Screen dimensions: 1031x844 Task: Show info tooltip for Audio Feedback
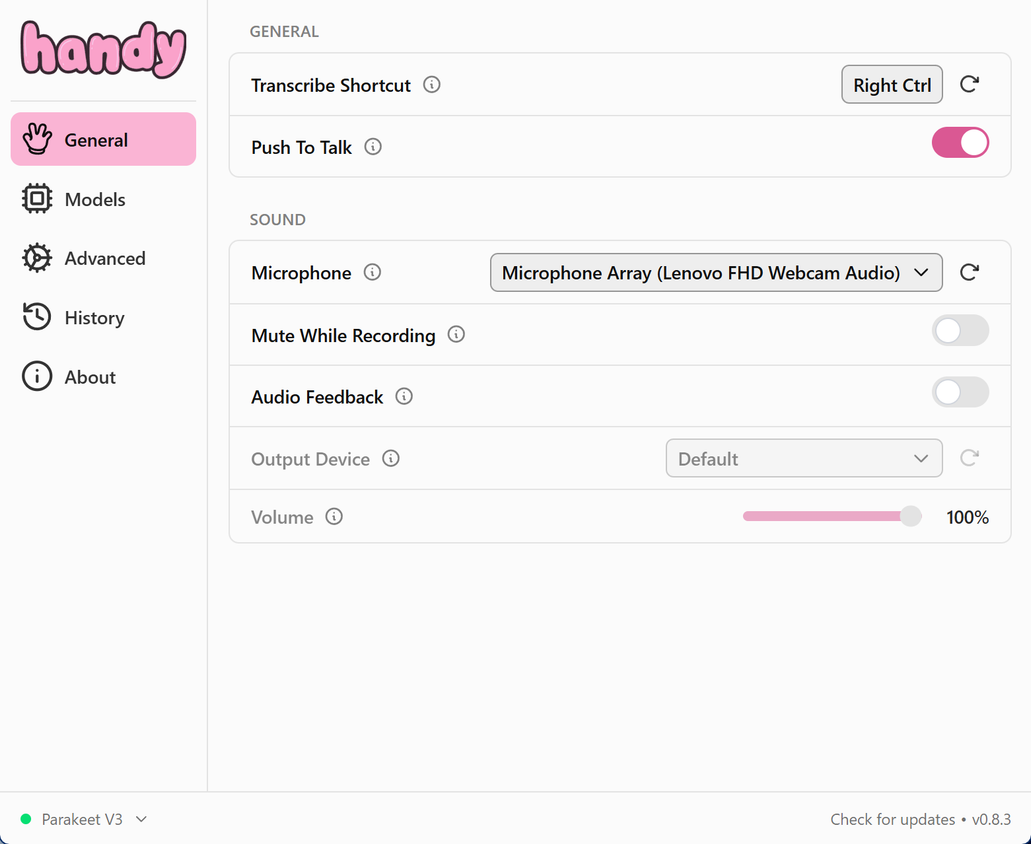coord(404,396)
